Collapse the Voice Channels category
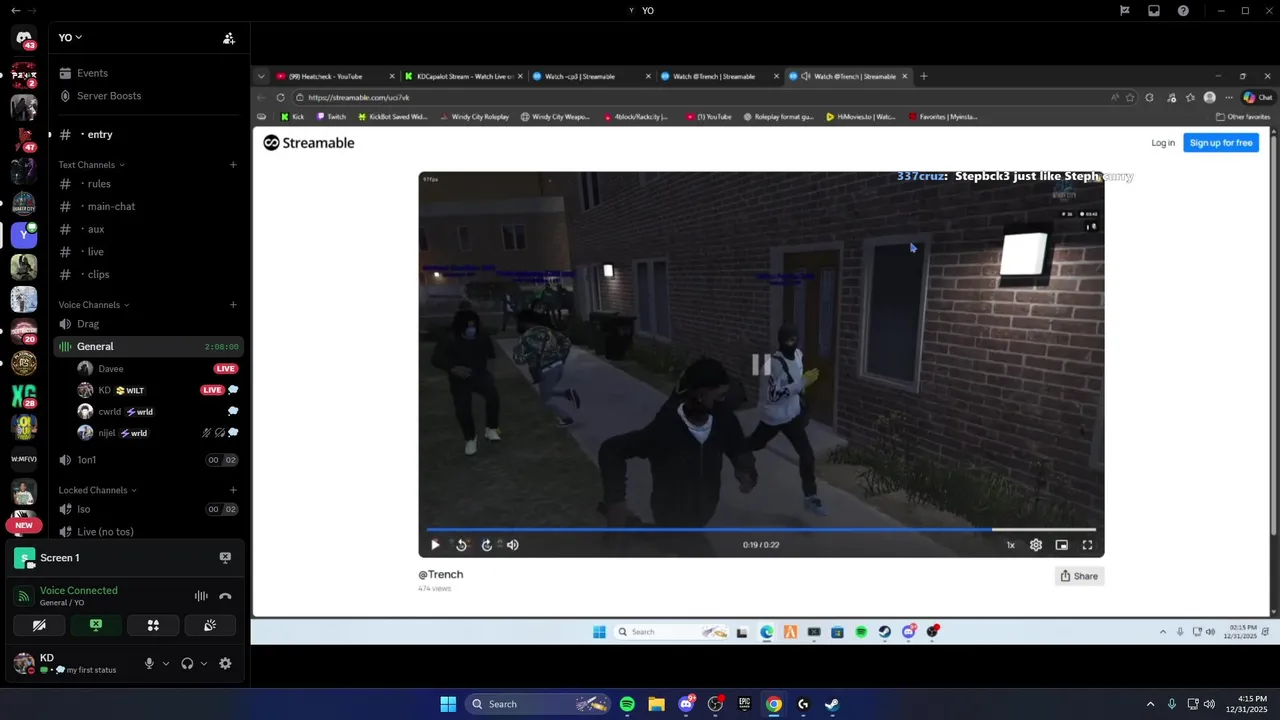The width and height of the screenshot is (1280, 720). tap(93, 305)
